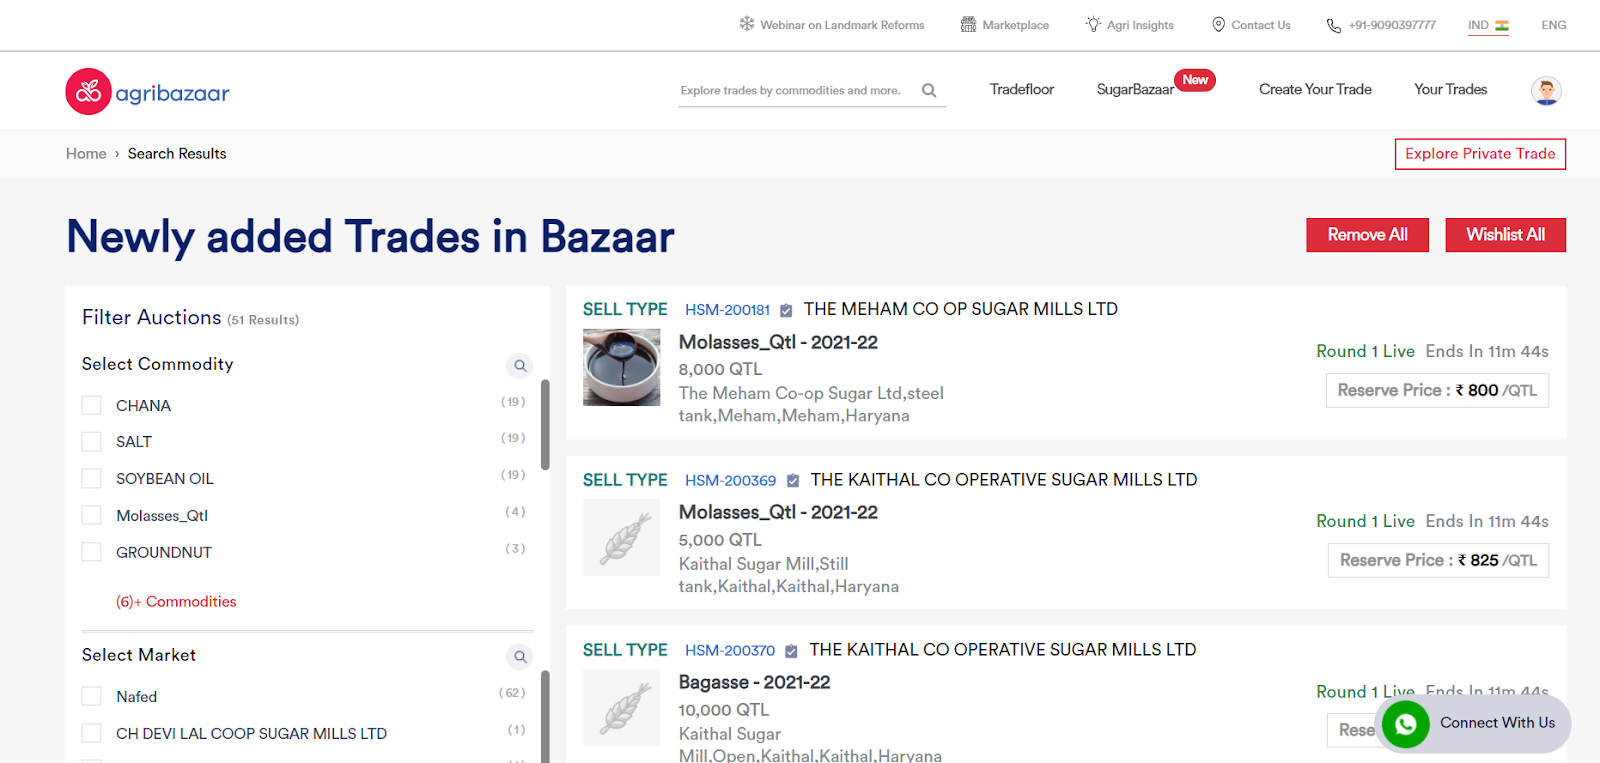
Task: Enable the SOYBEAN OIL filter checkbox
Action: click(x=92, y=478)
